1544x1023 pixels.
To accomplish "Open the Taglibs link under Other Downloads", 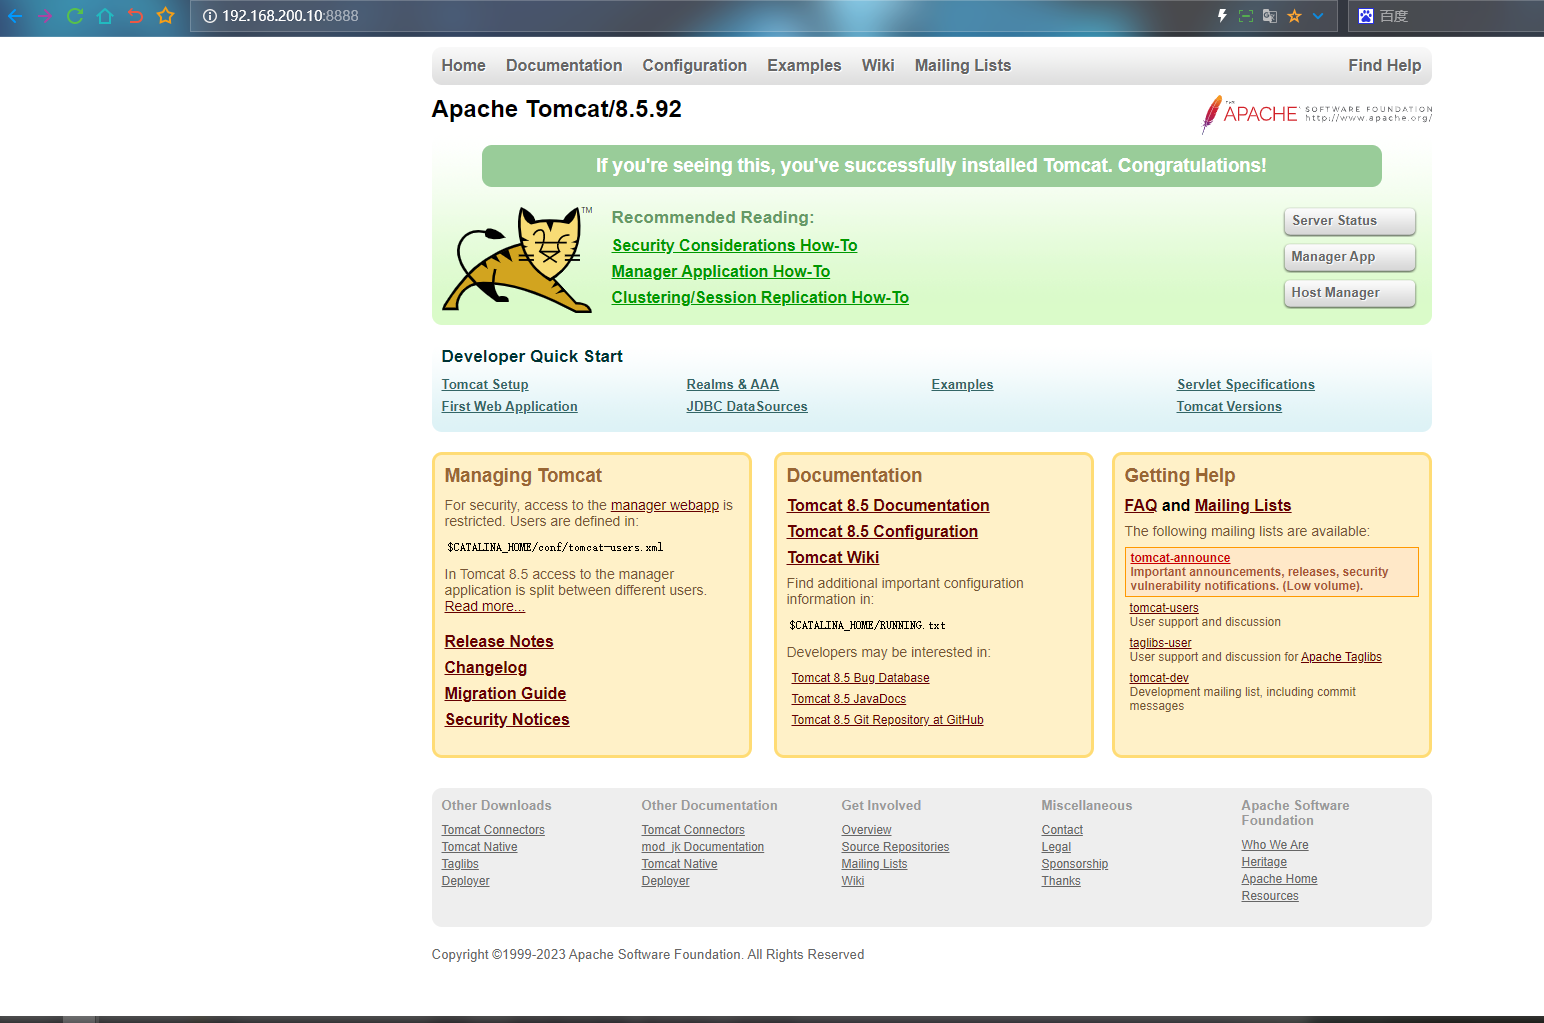I will 460,864.
